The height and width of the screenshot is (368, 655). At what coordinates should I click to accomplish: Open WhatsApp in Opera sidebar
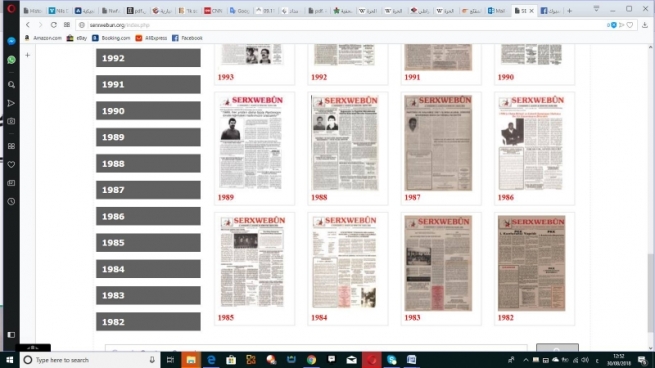[11, 60]
